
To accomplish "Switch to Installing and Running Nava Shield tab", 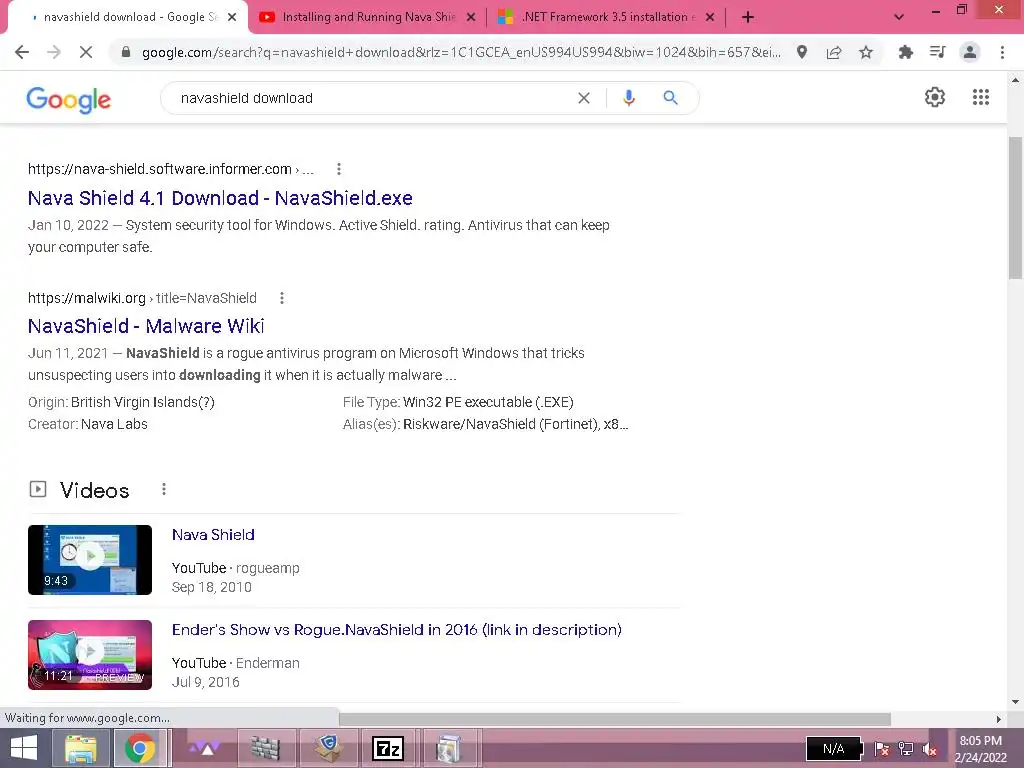I will 368,17.
